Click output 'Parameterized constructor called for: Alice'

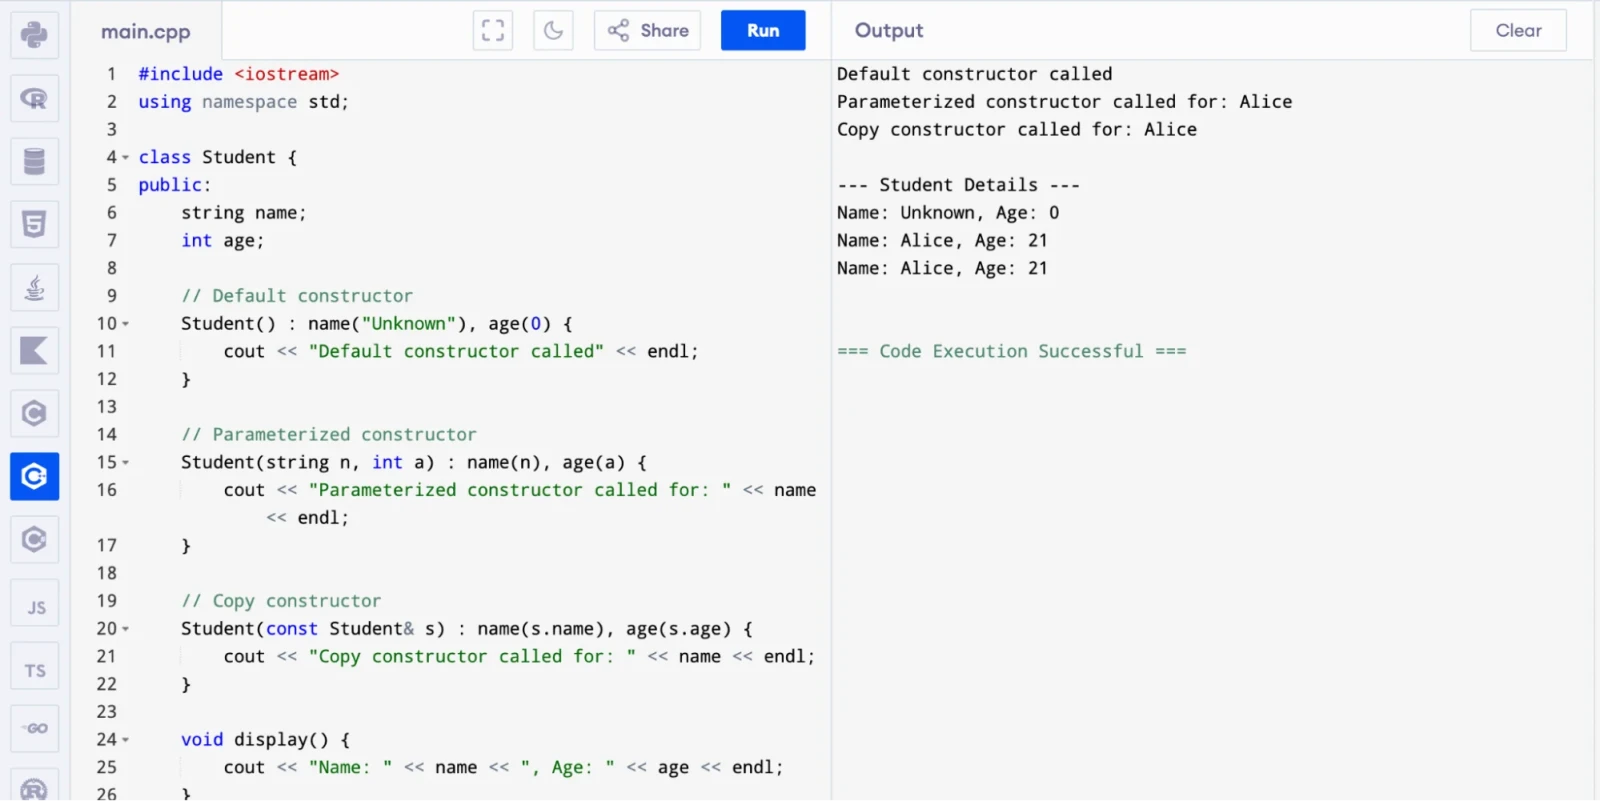(x=1064, y=102)
